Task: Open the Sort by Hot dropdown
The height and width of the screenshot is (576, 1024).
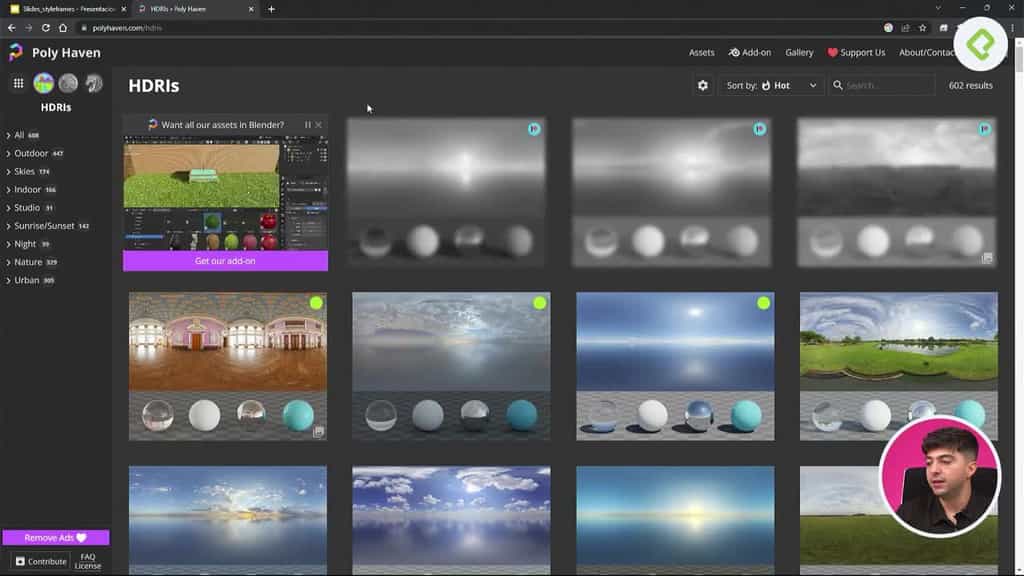Action: coord(771,86)
